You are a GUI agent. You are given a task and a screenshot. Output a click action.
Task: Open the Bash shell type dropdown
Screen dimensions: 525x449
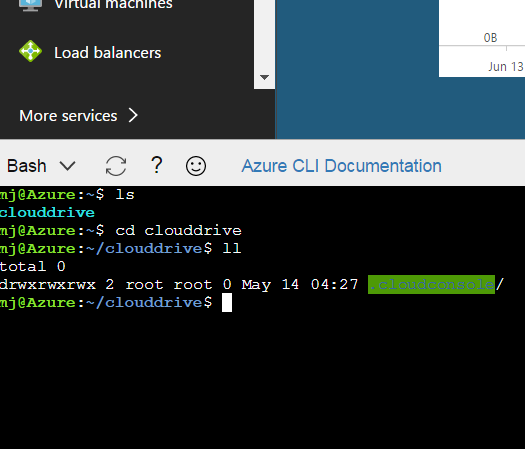pyautogui.click(x=42, y=166)
